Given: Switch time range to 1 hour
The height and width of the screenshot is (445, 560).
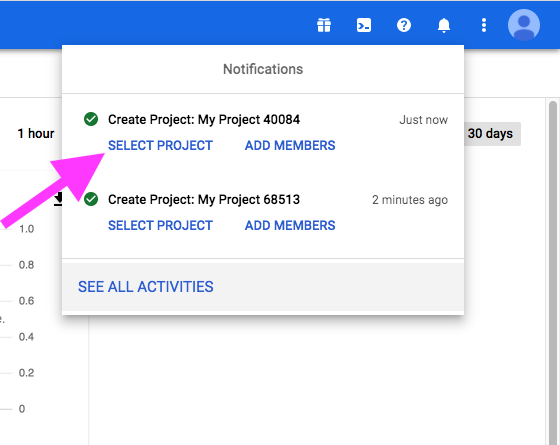Looking at the screenshot, I should coord(36,134).
